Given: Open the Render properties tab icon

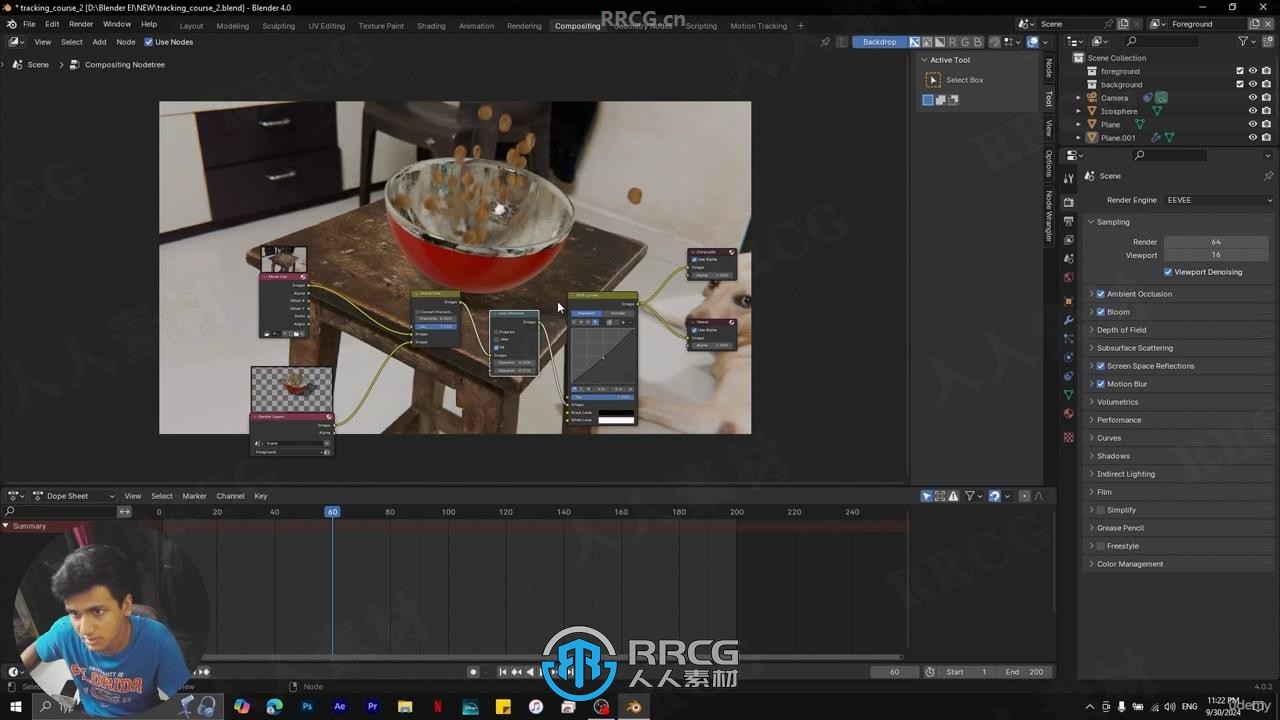Looking at the screenshot, I should [x=1068, y=202].
